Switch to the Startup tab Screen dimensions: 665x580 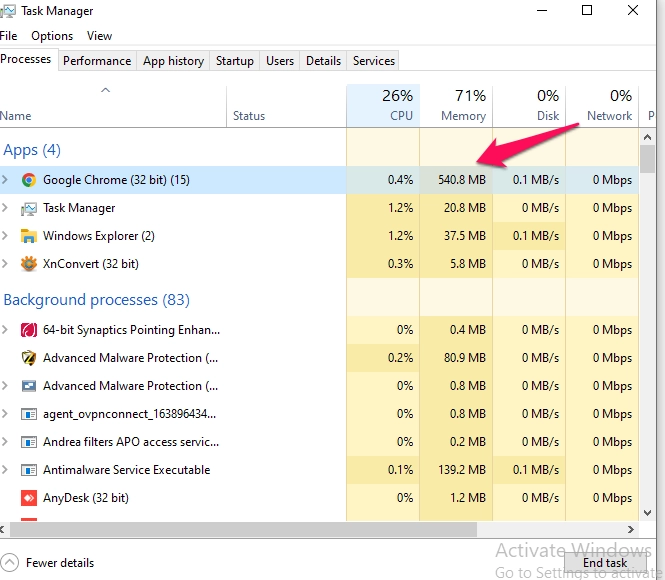pos(235,61)
